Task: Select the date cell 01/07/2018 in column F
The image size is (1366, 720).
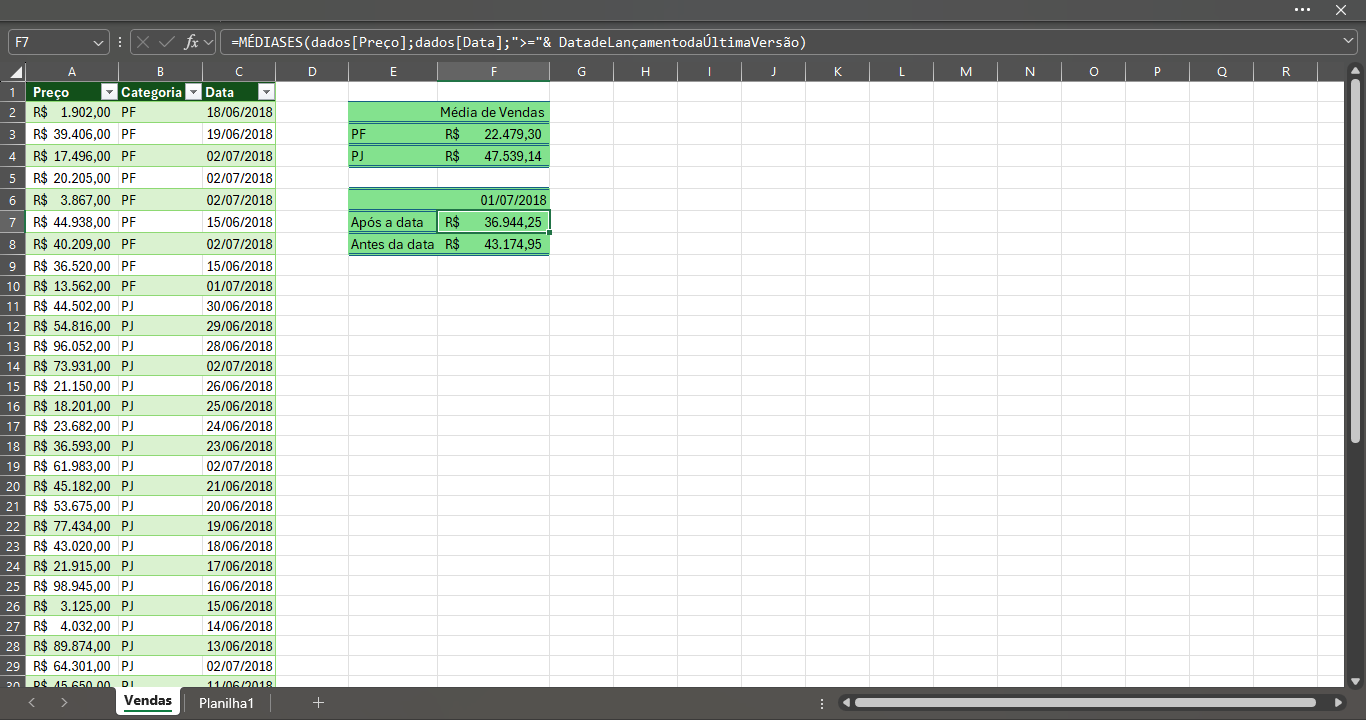Action: point(493,200)
